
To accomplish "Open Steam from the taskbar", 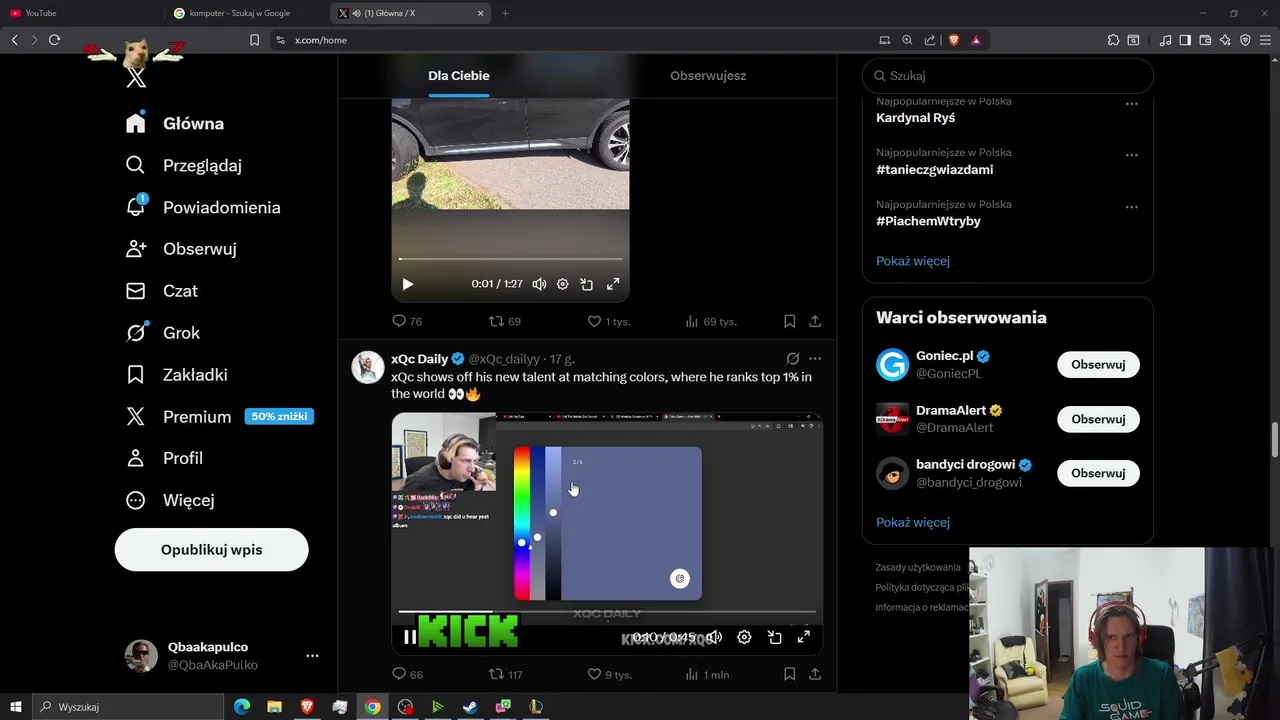I will (470, 707).
